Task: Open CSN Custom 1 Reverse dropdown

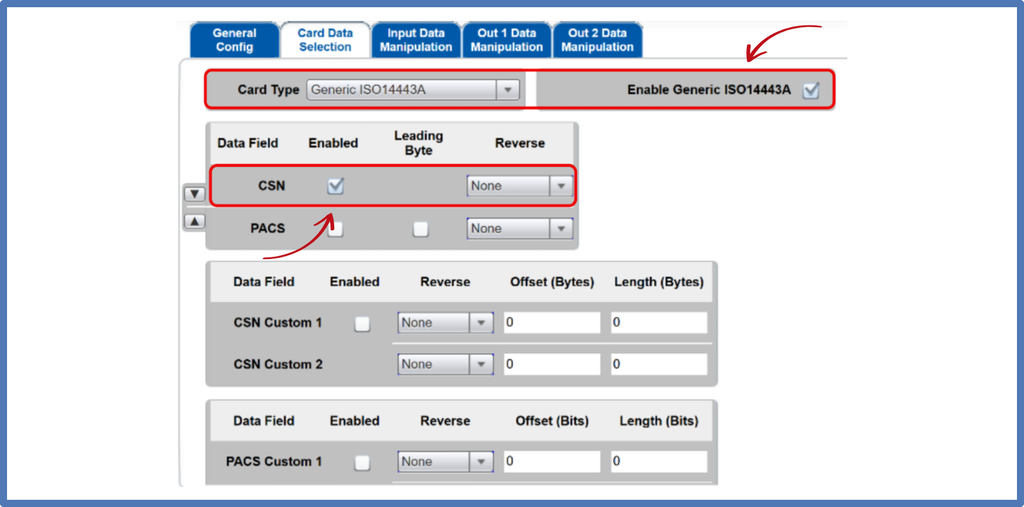Action: pos(445,323)
